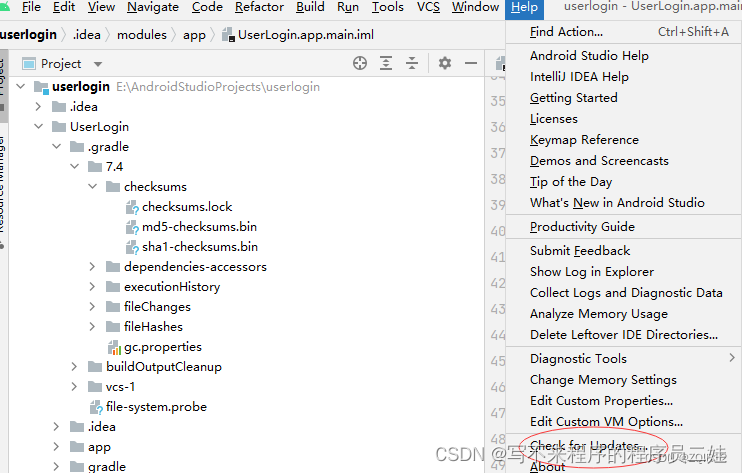Click the userlogin root module folder icon
Screen dimensions: 742x473
click(x=41, y=87)
